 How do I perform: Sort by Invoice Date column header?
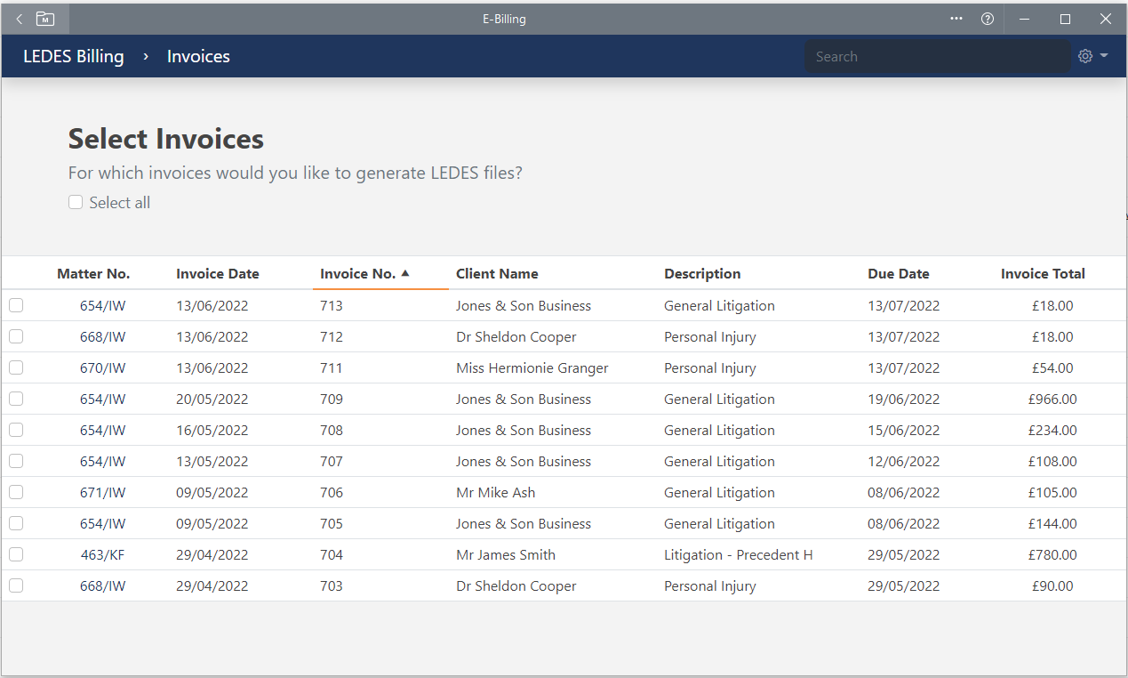(x=217, y=274)
